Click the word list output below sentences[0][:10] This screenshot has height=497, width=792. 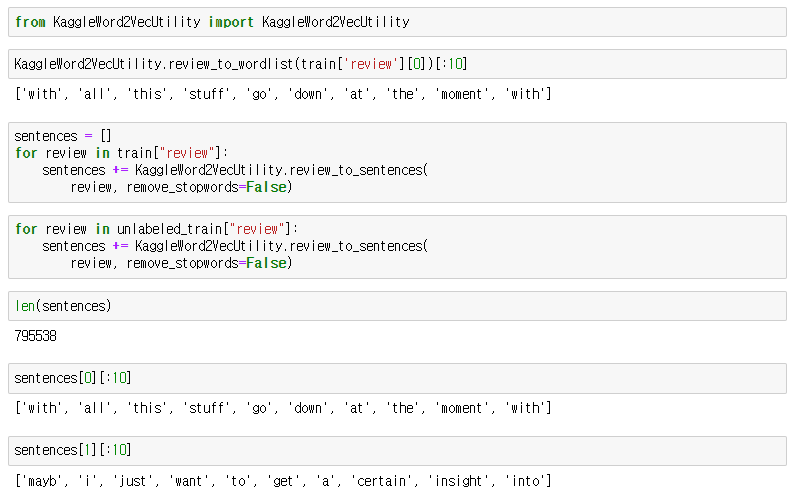[x=283, y=408]
